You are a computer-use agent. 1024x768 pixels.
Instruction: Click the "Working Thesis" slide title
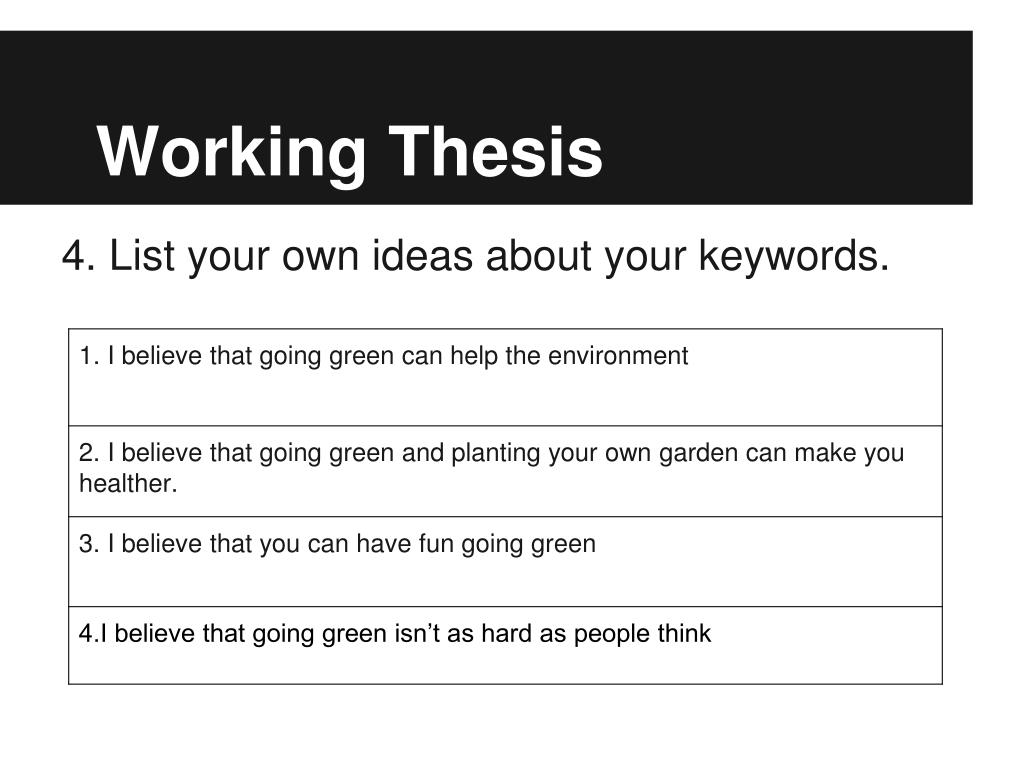[x=349, y=152]
